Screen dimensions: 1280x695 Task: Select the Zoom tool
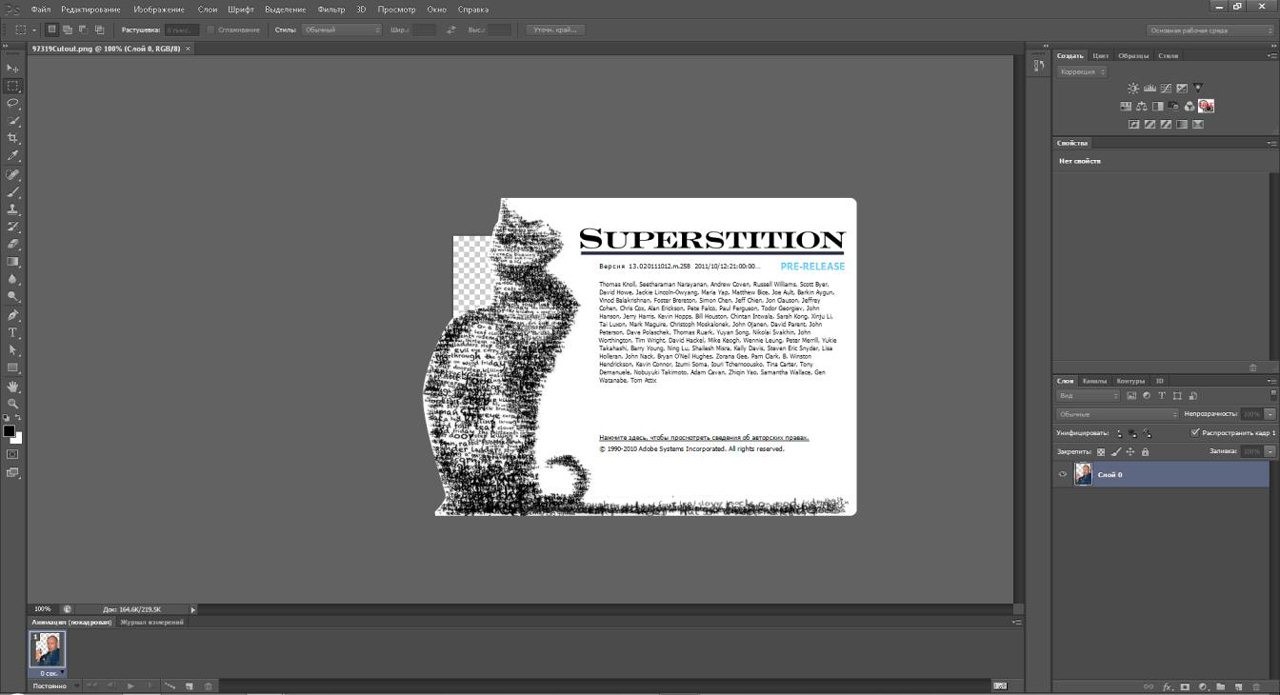click(13, 403)
